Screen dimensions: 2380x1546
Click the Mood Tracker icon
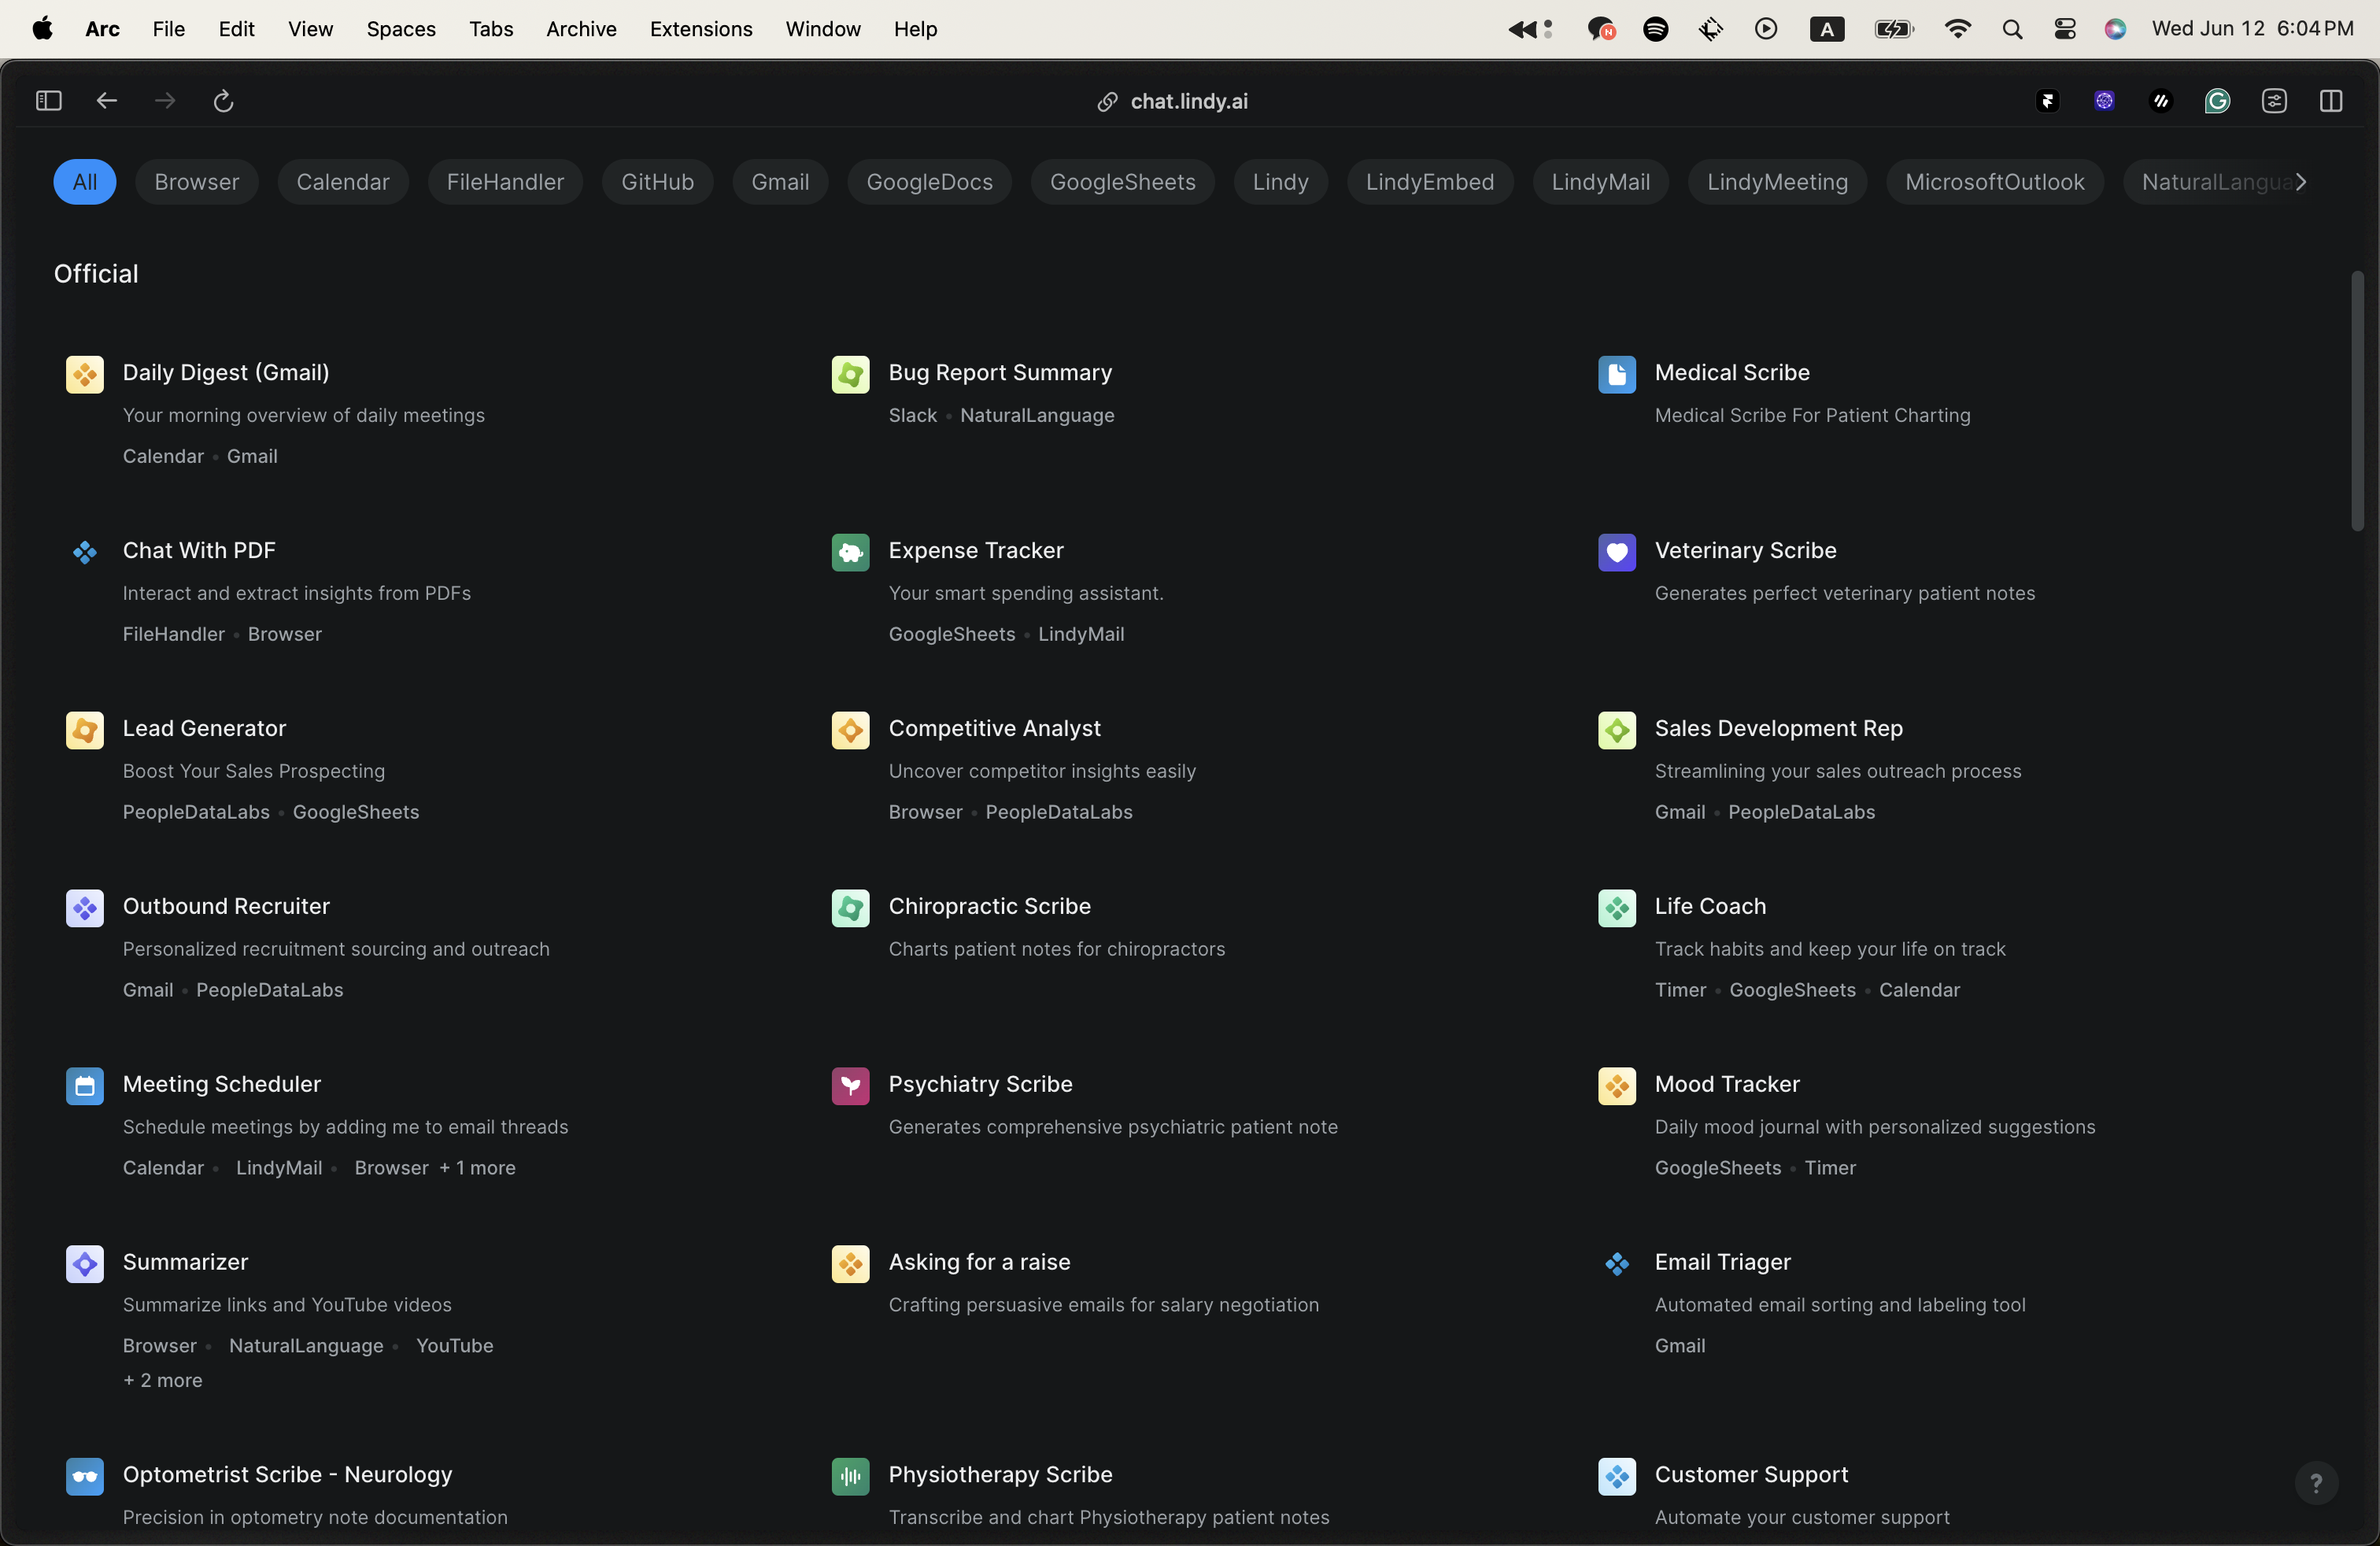click(x=1617, y=1087)
